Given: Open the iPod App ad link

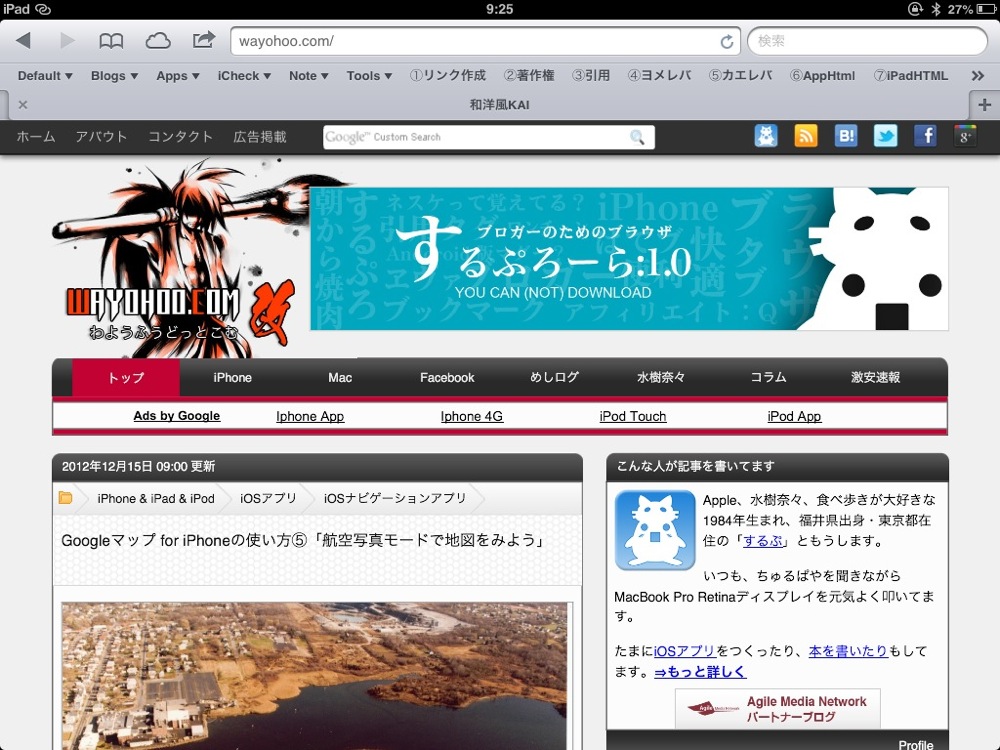Looking at the screenshot, I should pyautogui.click(x=794, y=416).
